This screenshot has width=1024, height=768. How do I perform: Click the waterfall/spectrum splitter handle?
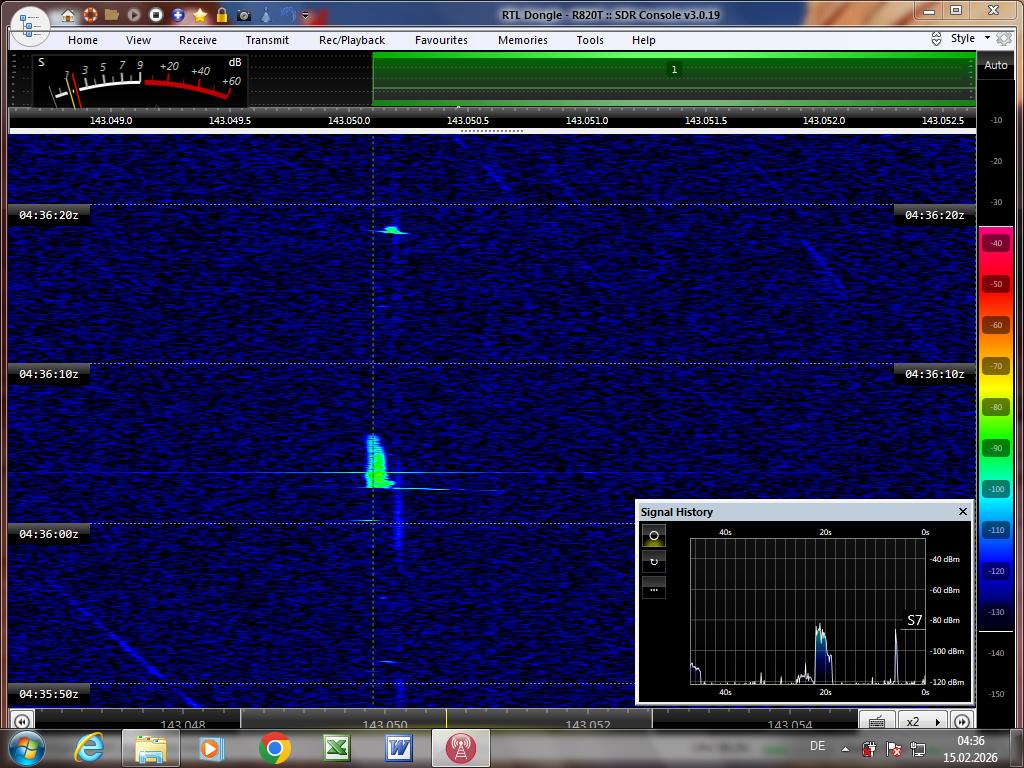click(492, 131)
